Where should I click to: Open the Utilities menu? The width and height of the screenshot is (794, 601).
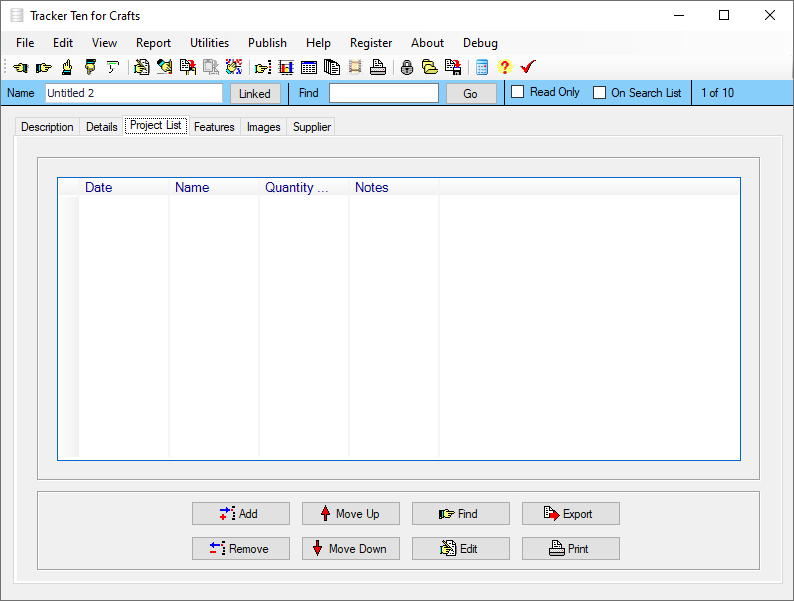[x=209, y=43]
